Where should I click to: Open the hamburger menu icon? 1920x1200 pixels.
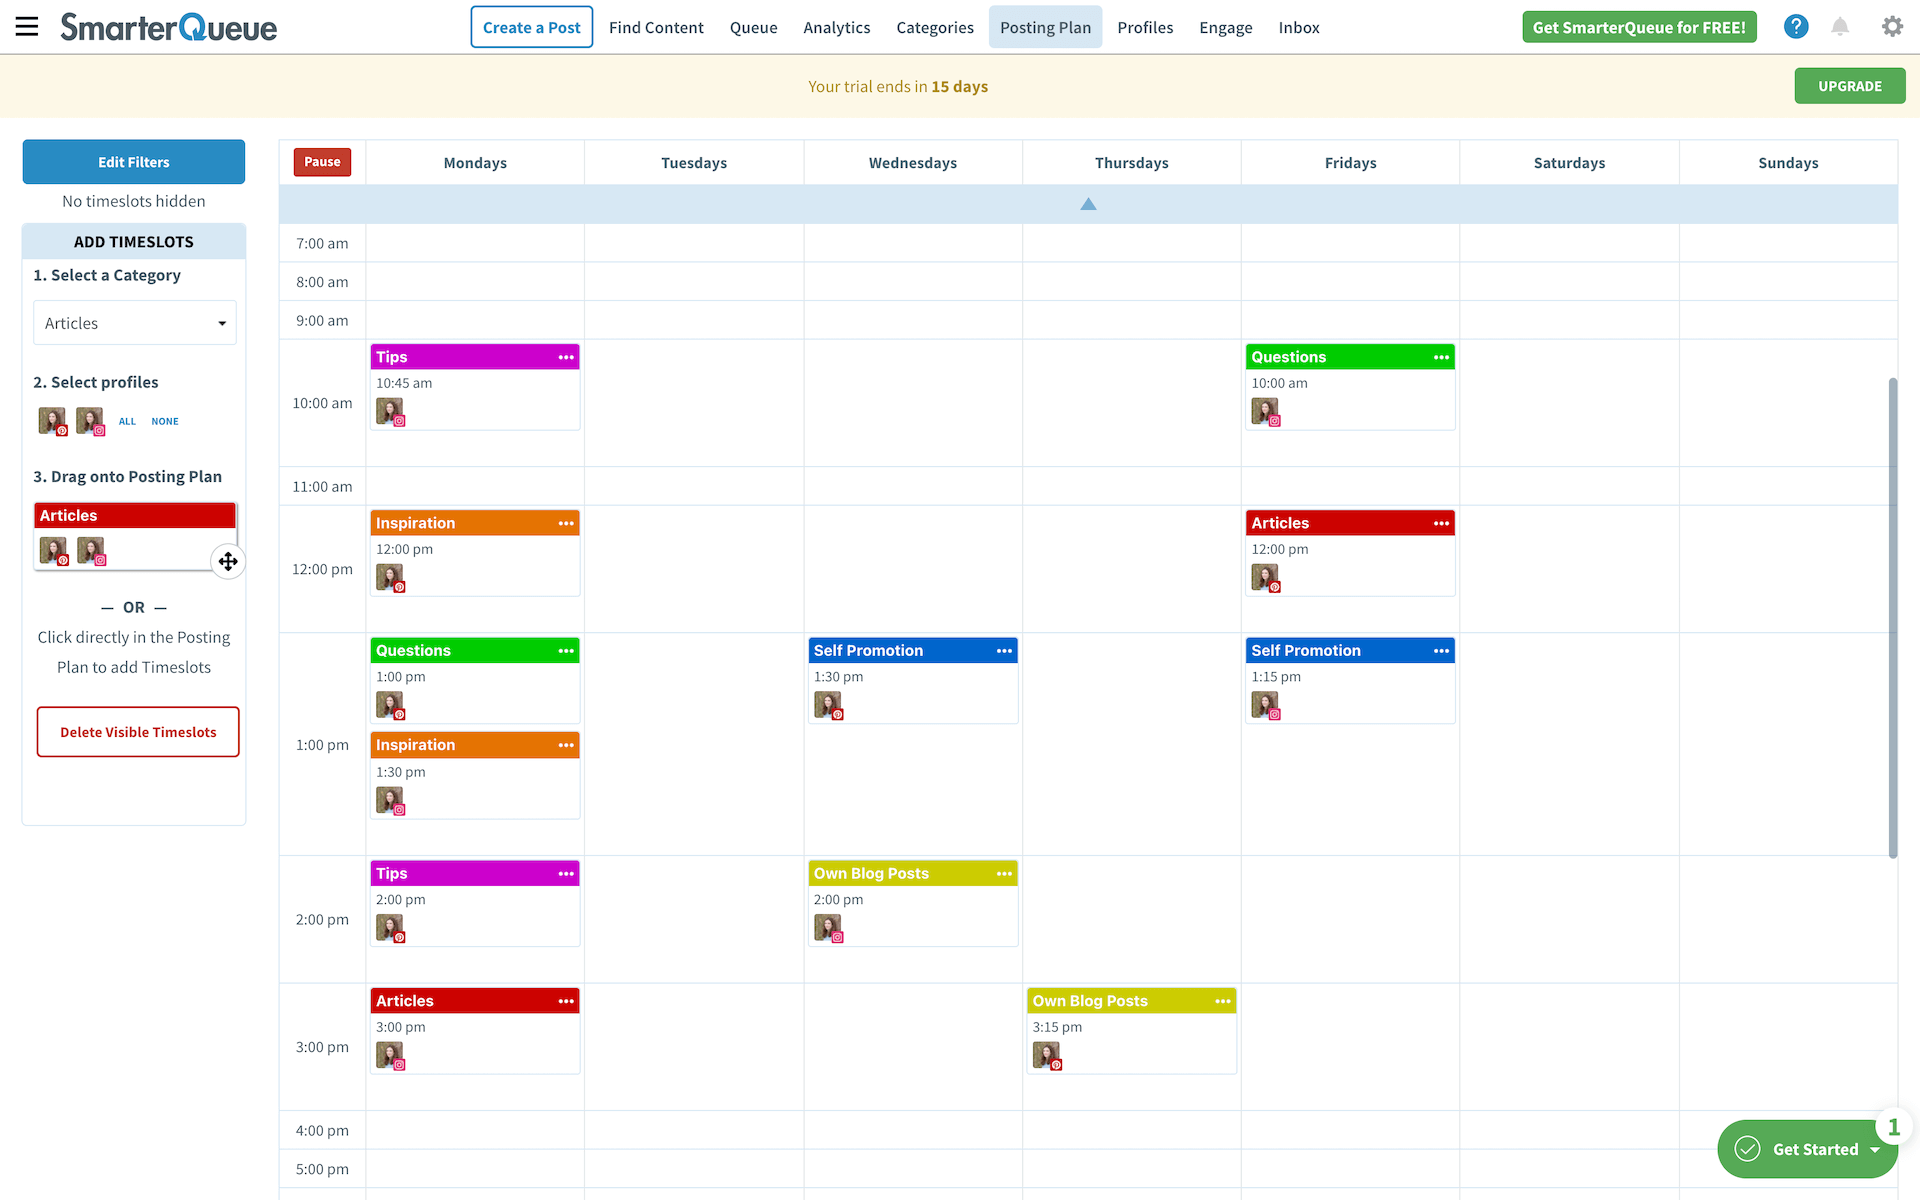(x=27, y=27)
